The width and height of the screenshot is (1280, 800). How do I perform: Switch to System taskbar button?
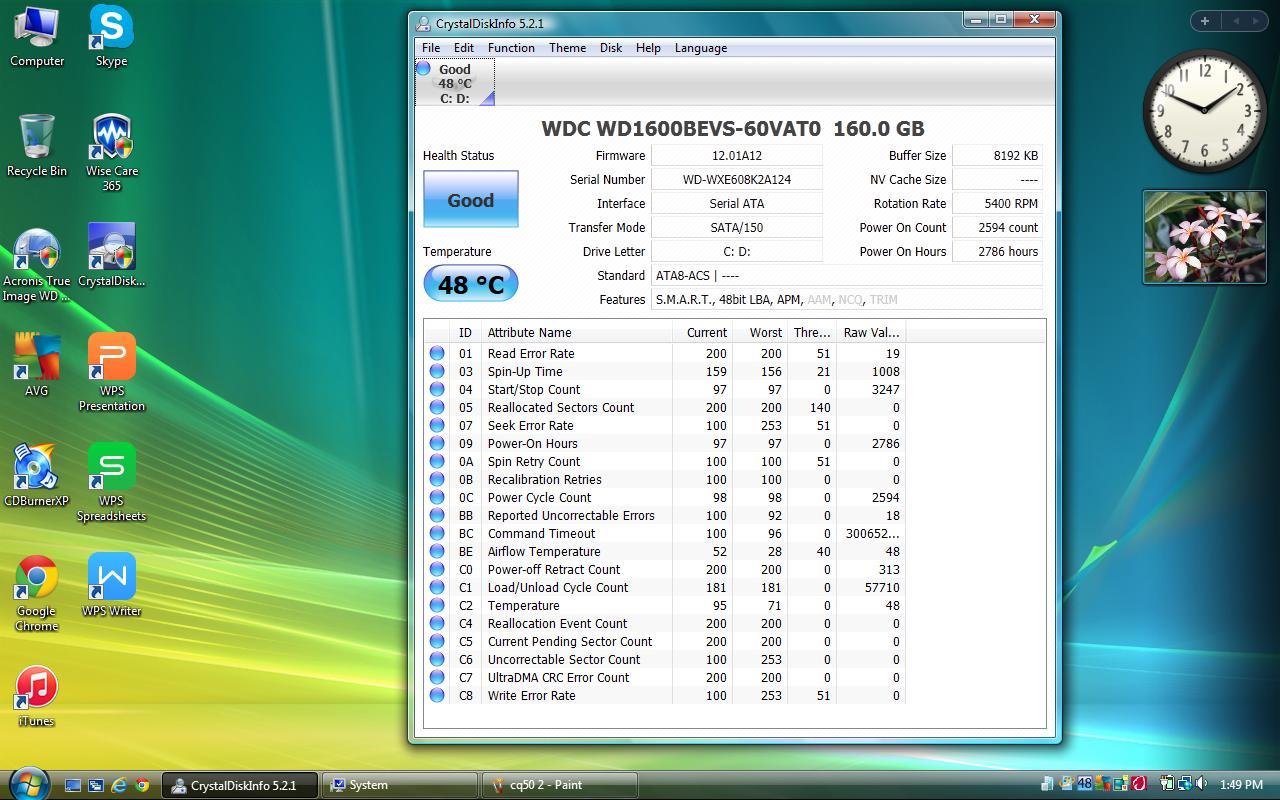pos(401,785)
